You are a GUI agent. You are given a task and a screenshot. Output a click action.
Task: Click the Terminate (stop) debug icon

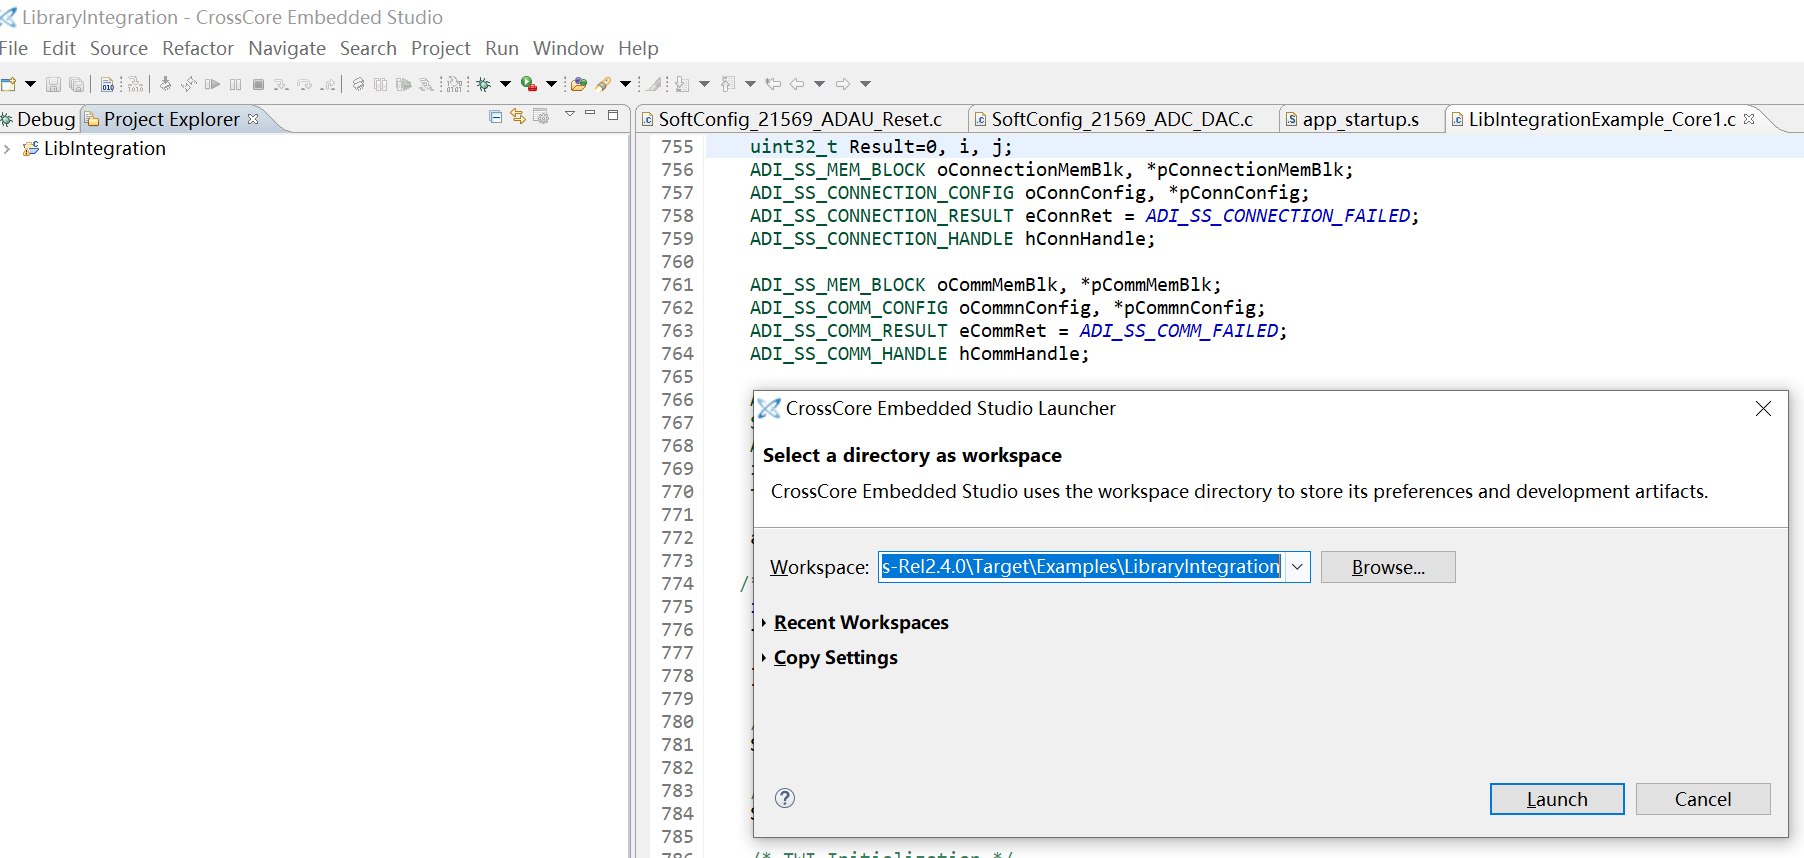[x=258, y=84]
